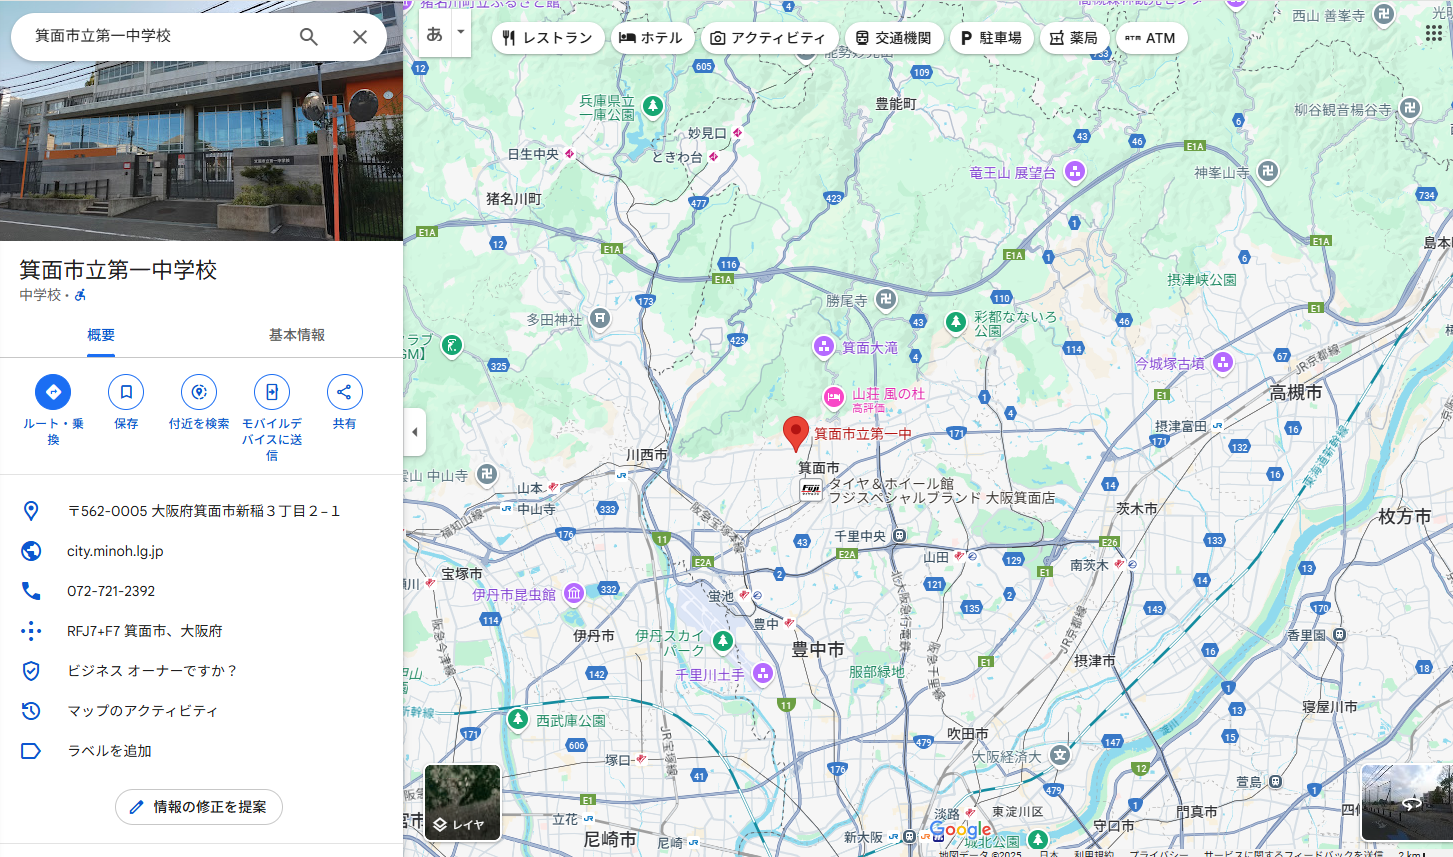Click the address 〒562-0005 大阪府箕面市新稲3丁目2-1
This screenshot has width=1453, height=857.
[x=203, y=511]
